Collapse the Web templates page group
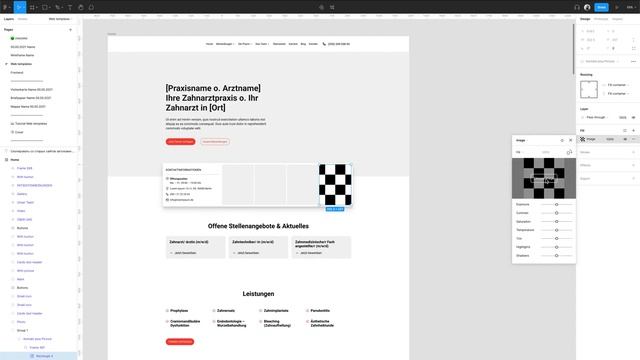 [6, 64]
